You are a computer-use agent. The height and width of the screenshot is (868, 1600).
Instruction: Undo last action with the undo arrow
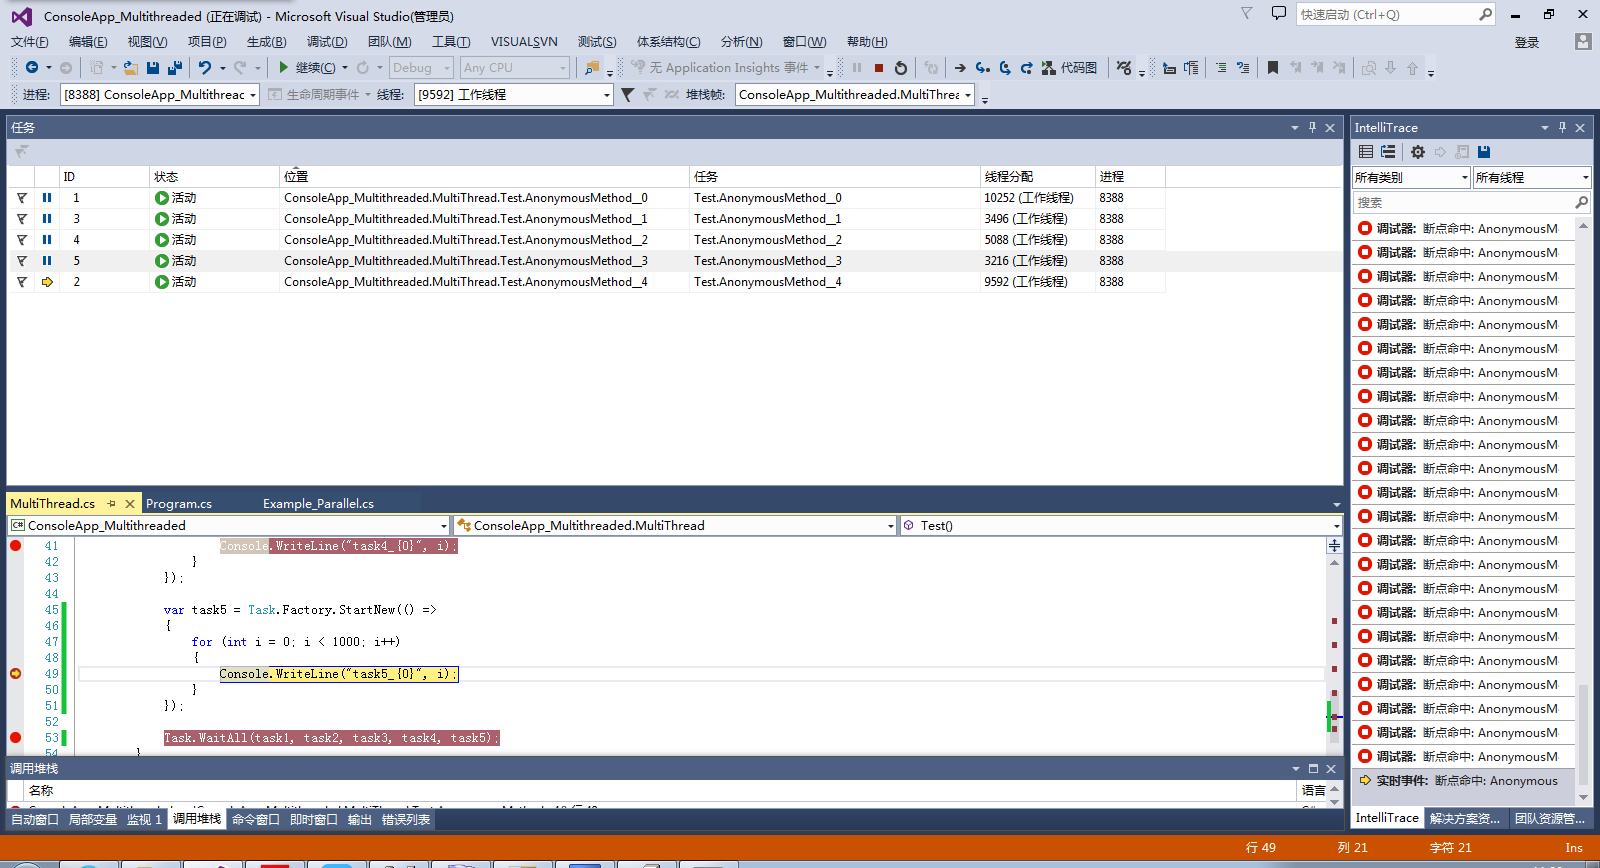click(205, 68)
